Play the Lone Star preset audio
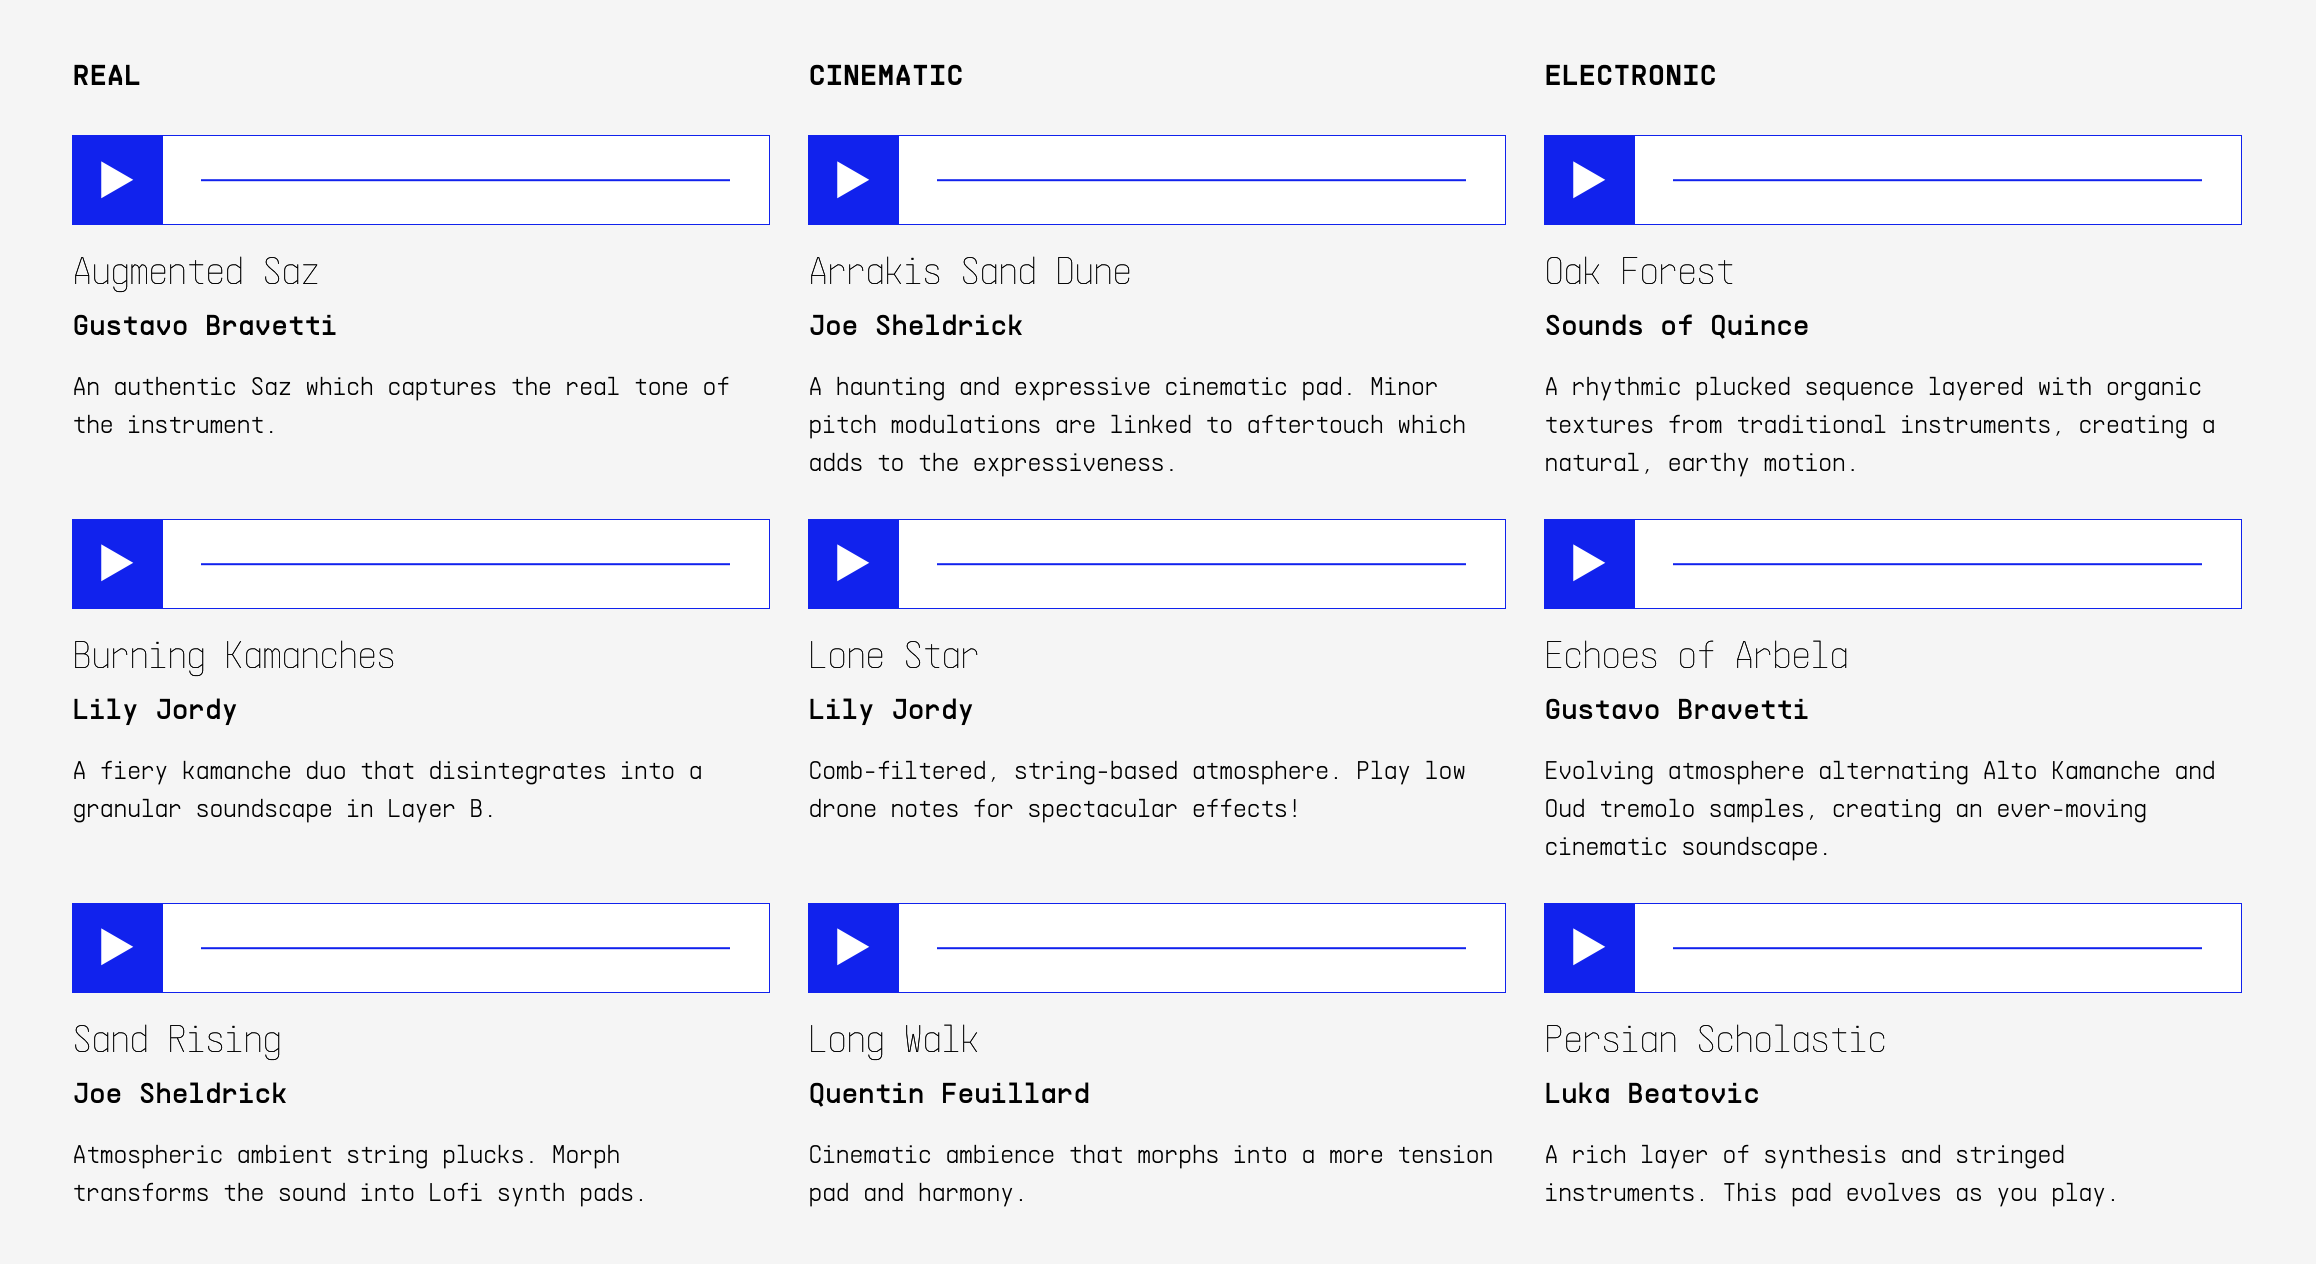This screenshot has width=2316, height=1264. (853, 564)
